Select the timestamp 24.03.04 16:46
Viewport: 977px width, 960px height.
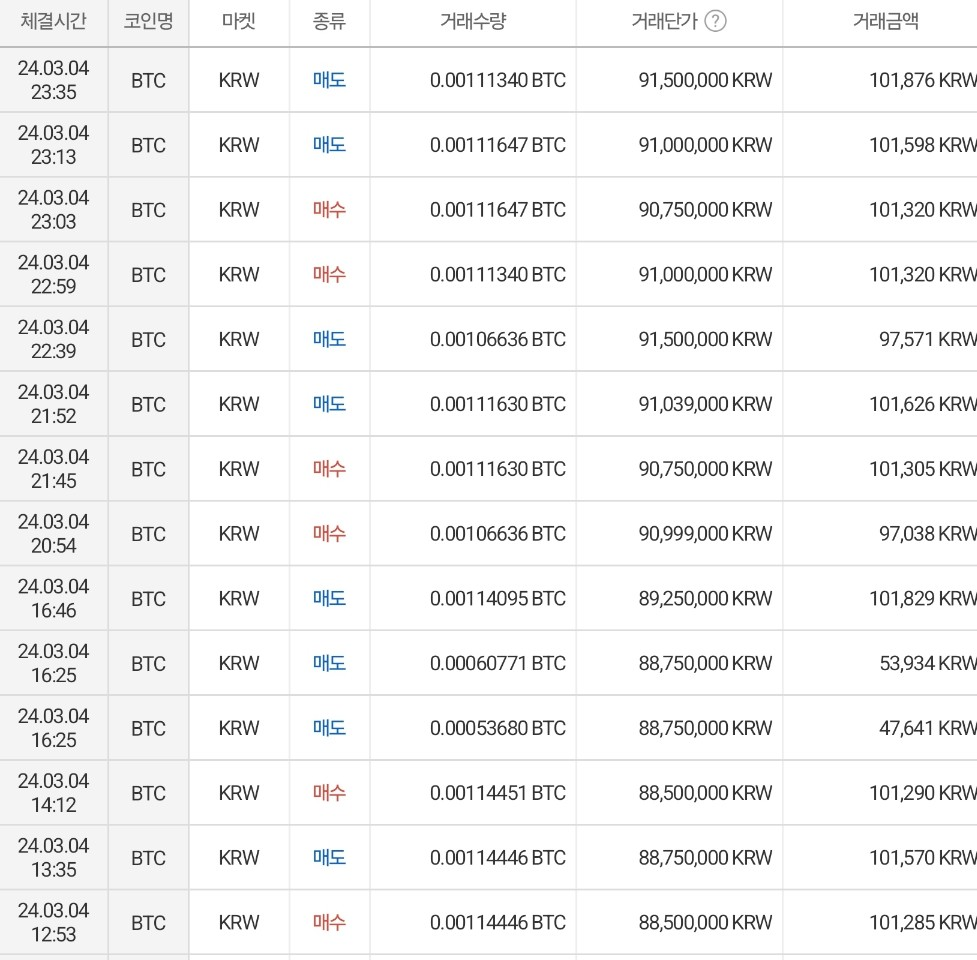54,598
